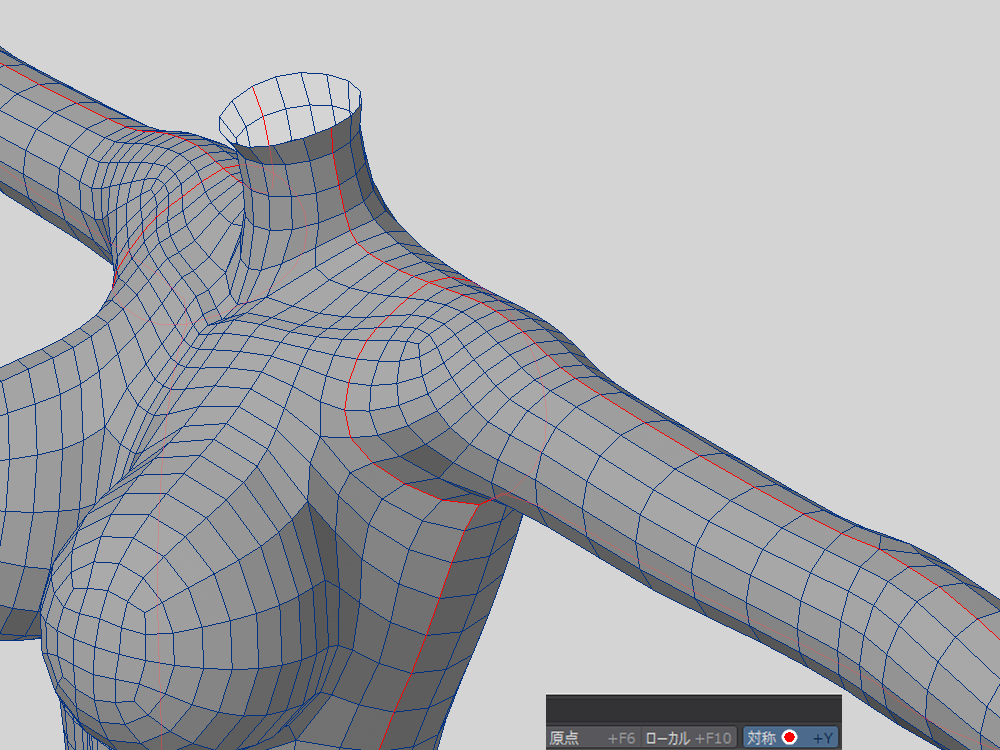Click the +Y axis label on 対称
The image size is (1000, 750).
pos(823,738)
